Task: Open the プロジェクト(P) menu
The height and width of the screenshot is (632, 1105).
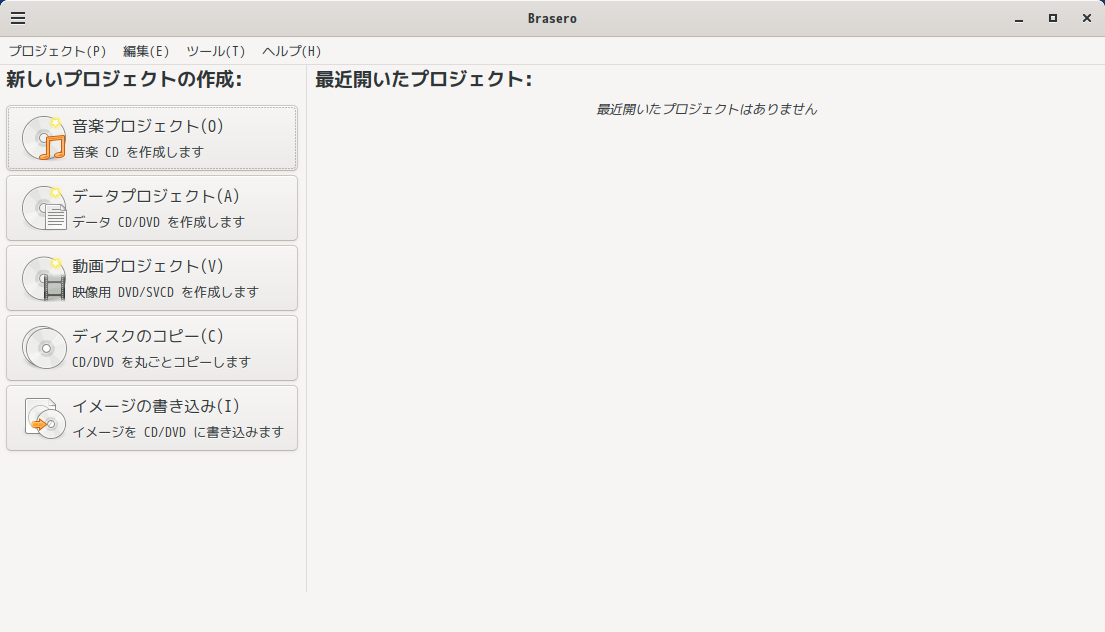Action: [57, 51]
